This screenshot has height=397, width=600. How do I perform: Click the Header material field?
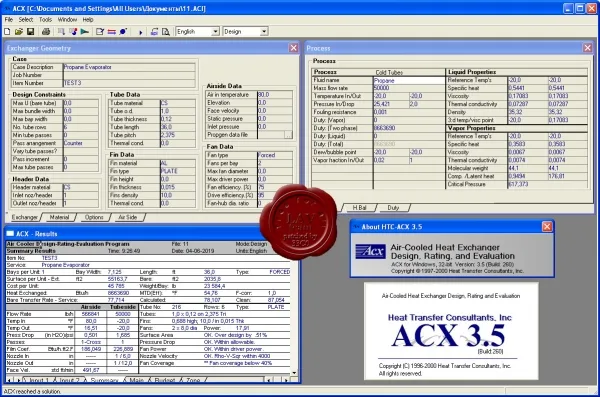pos(80,187)
